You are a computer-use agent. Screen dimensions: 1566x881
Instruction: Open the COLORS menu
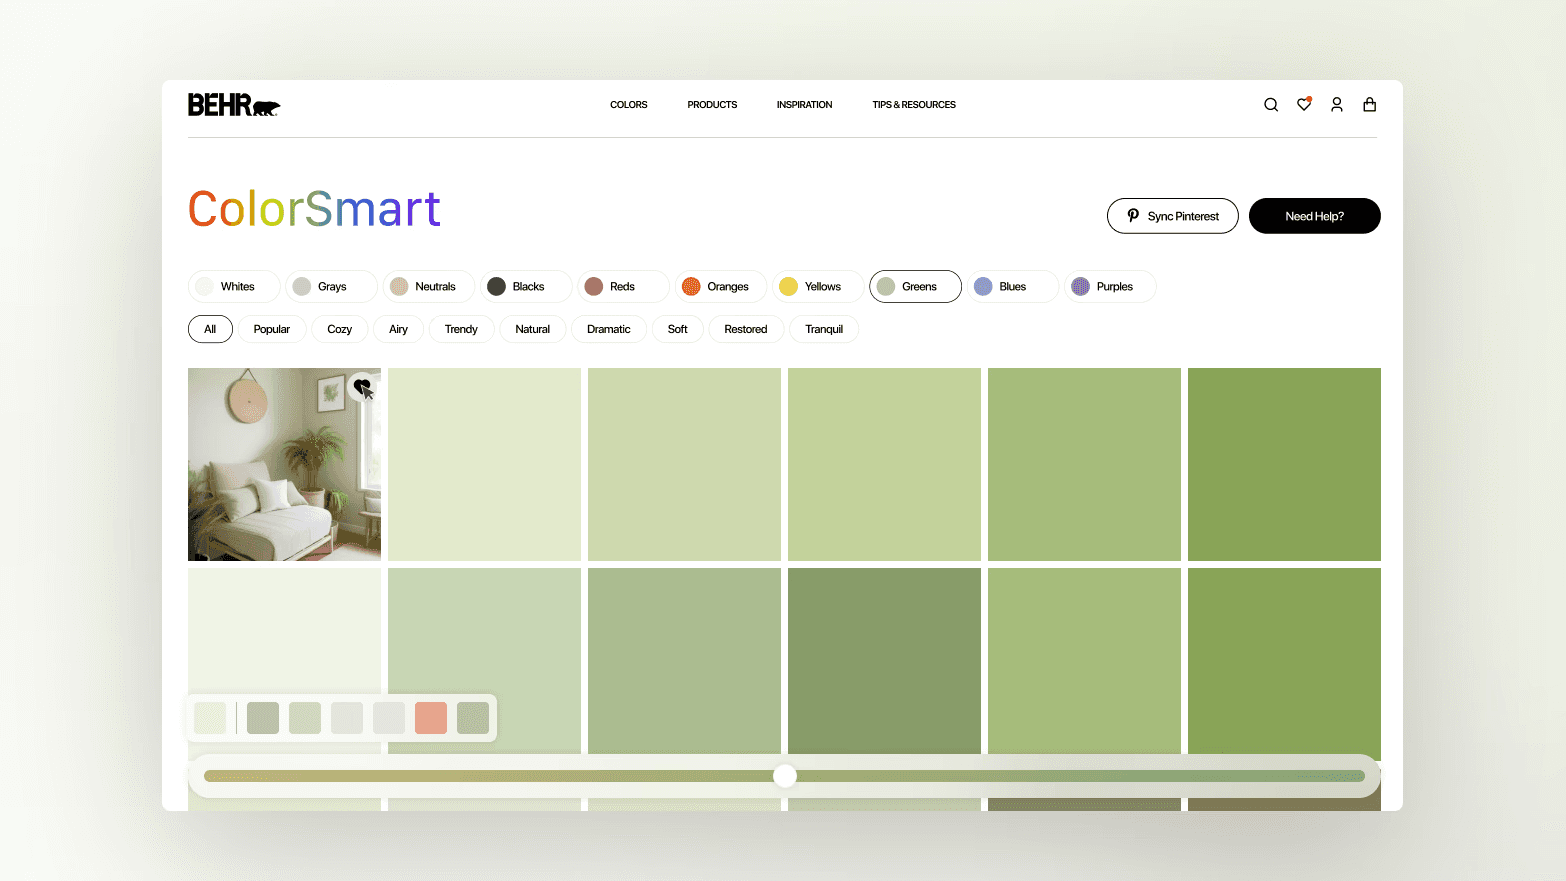[x=629, y=105]
